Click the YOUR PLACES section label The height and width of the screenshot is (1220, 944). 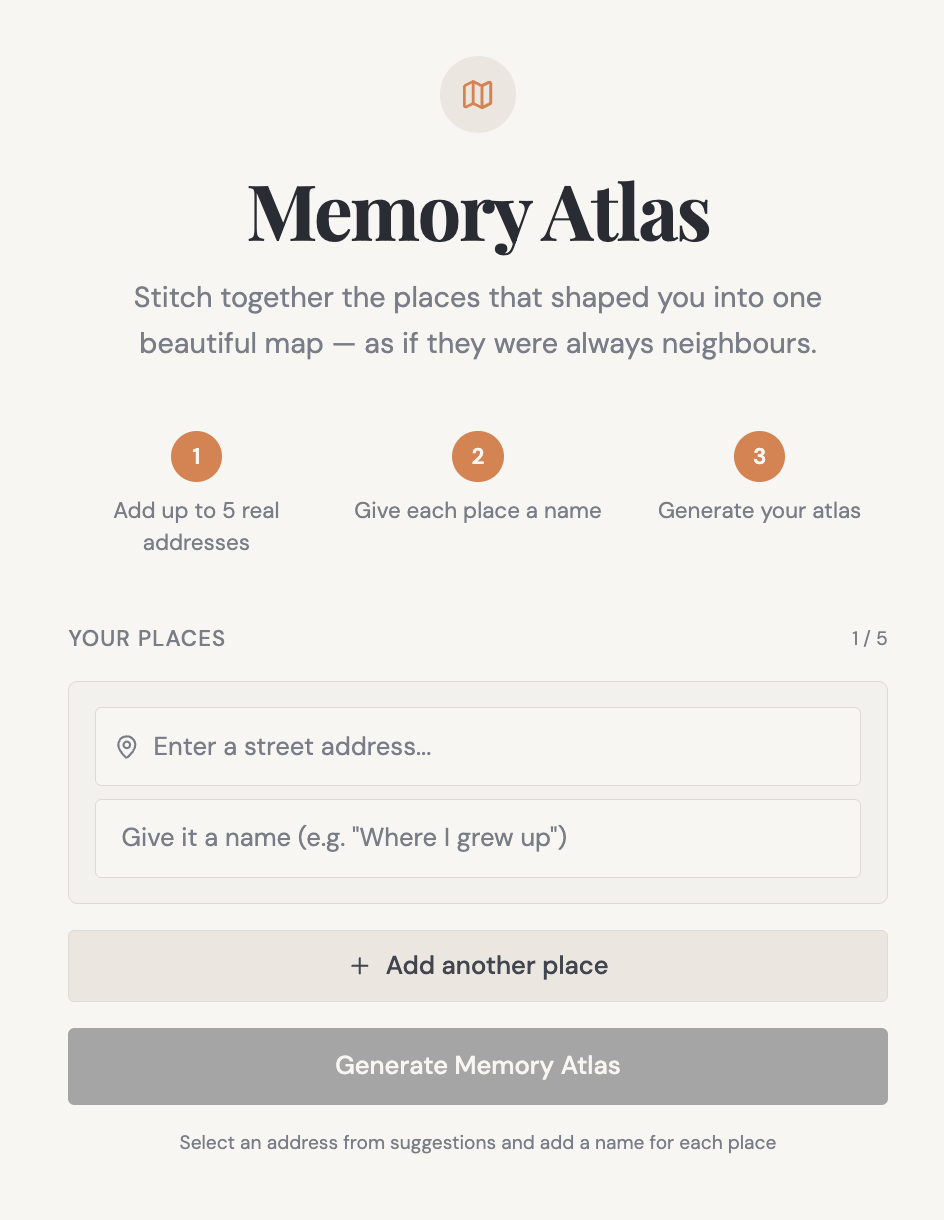point(147,638)
